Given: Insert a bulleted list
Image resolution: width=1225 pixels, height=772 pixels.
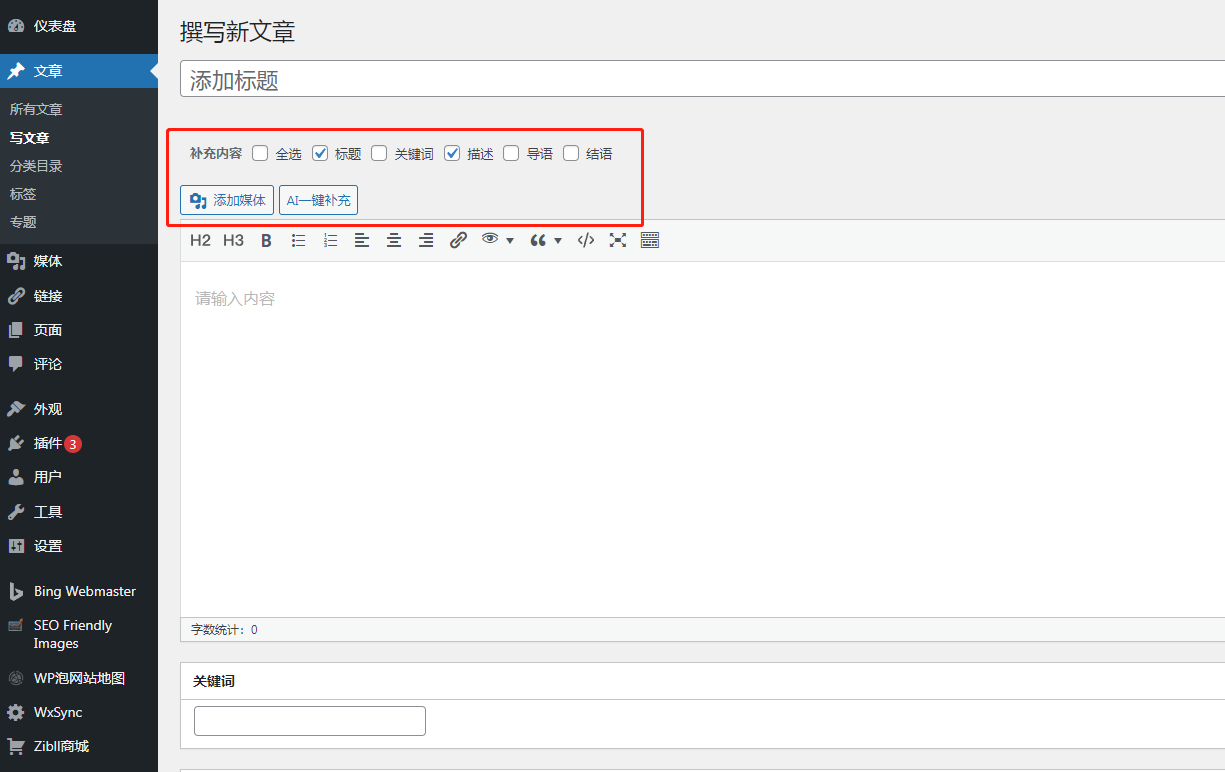Looking at the screenshot, I should tap(298, 240).
